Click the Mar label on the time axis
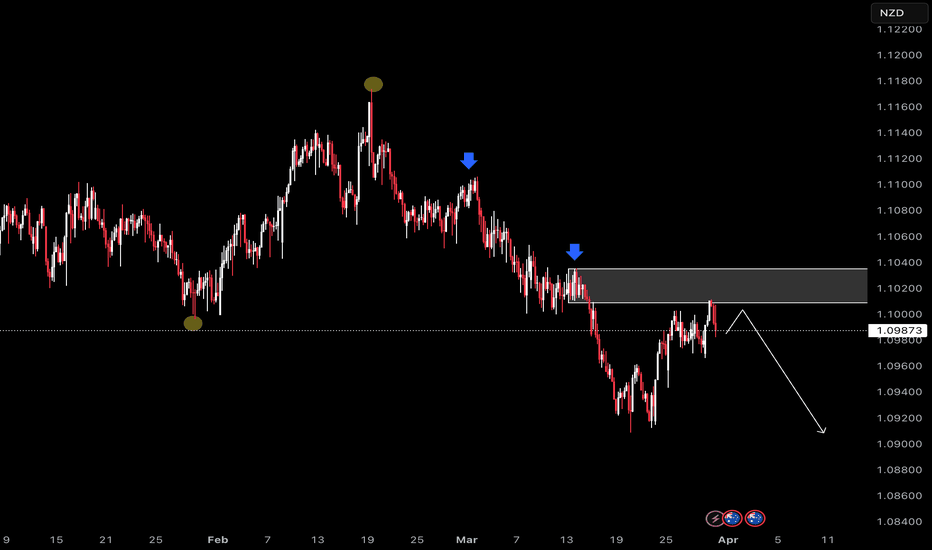932x550 pixels. pyautogui.click(x=467, y=540)
